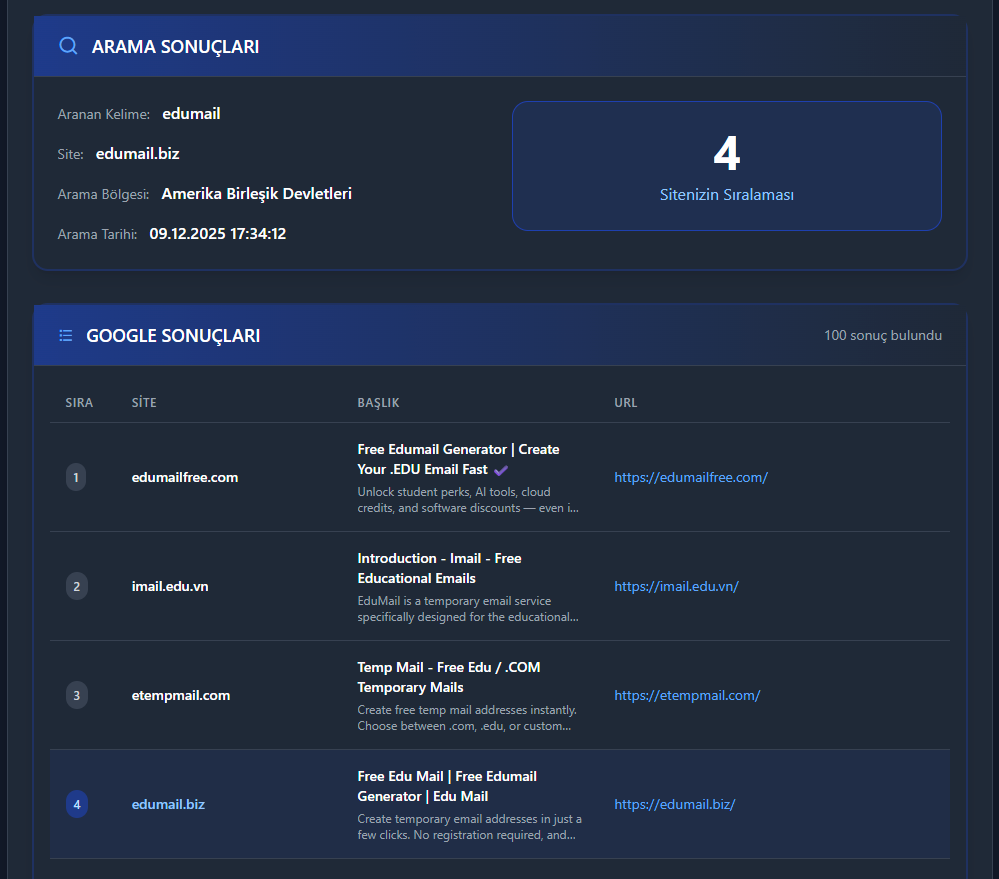Click the 'Arama Bölgesi:' label
Image resolution: width=999 pixels, height=879 pixels.
103,194
